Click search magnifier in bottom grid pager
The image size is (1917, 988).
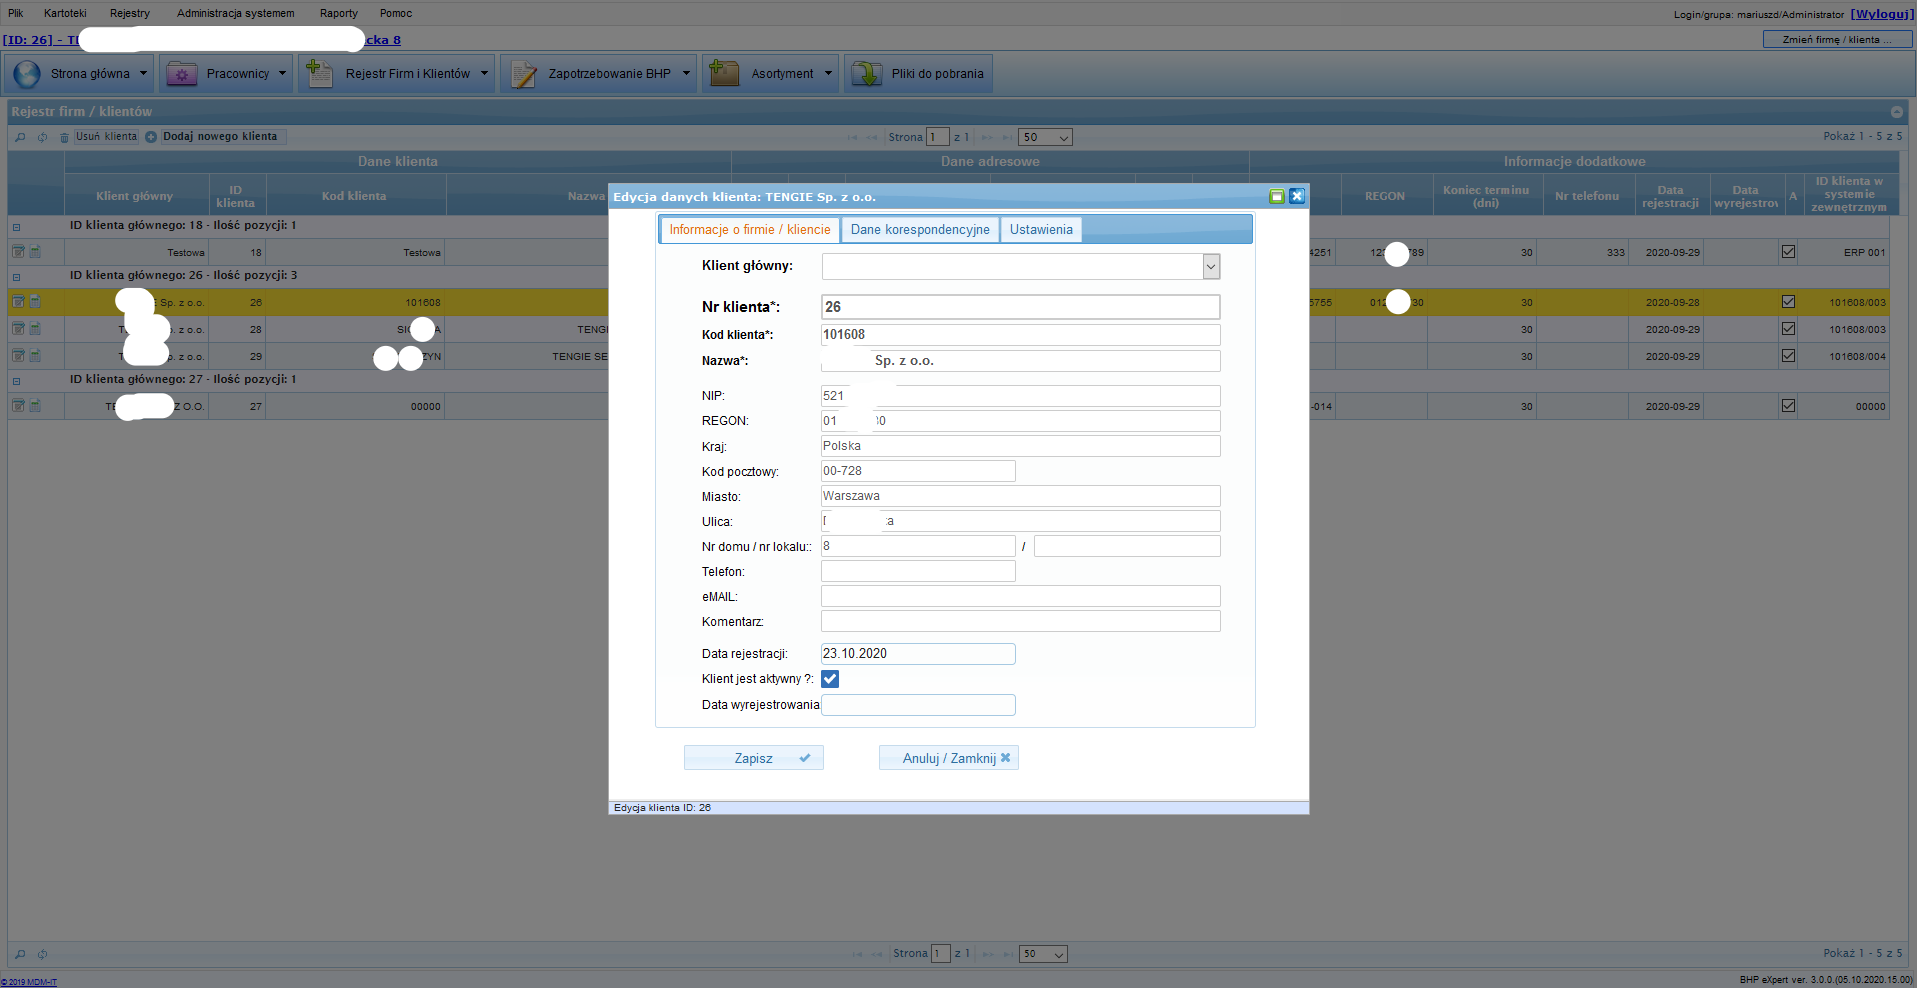(20, 954)
